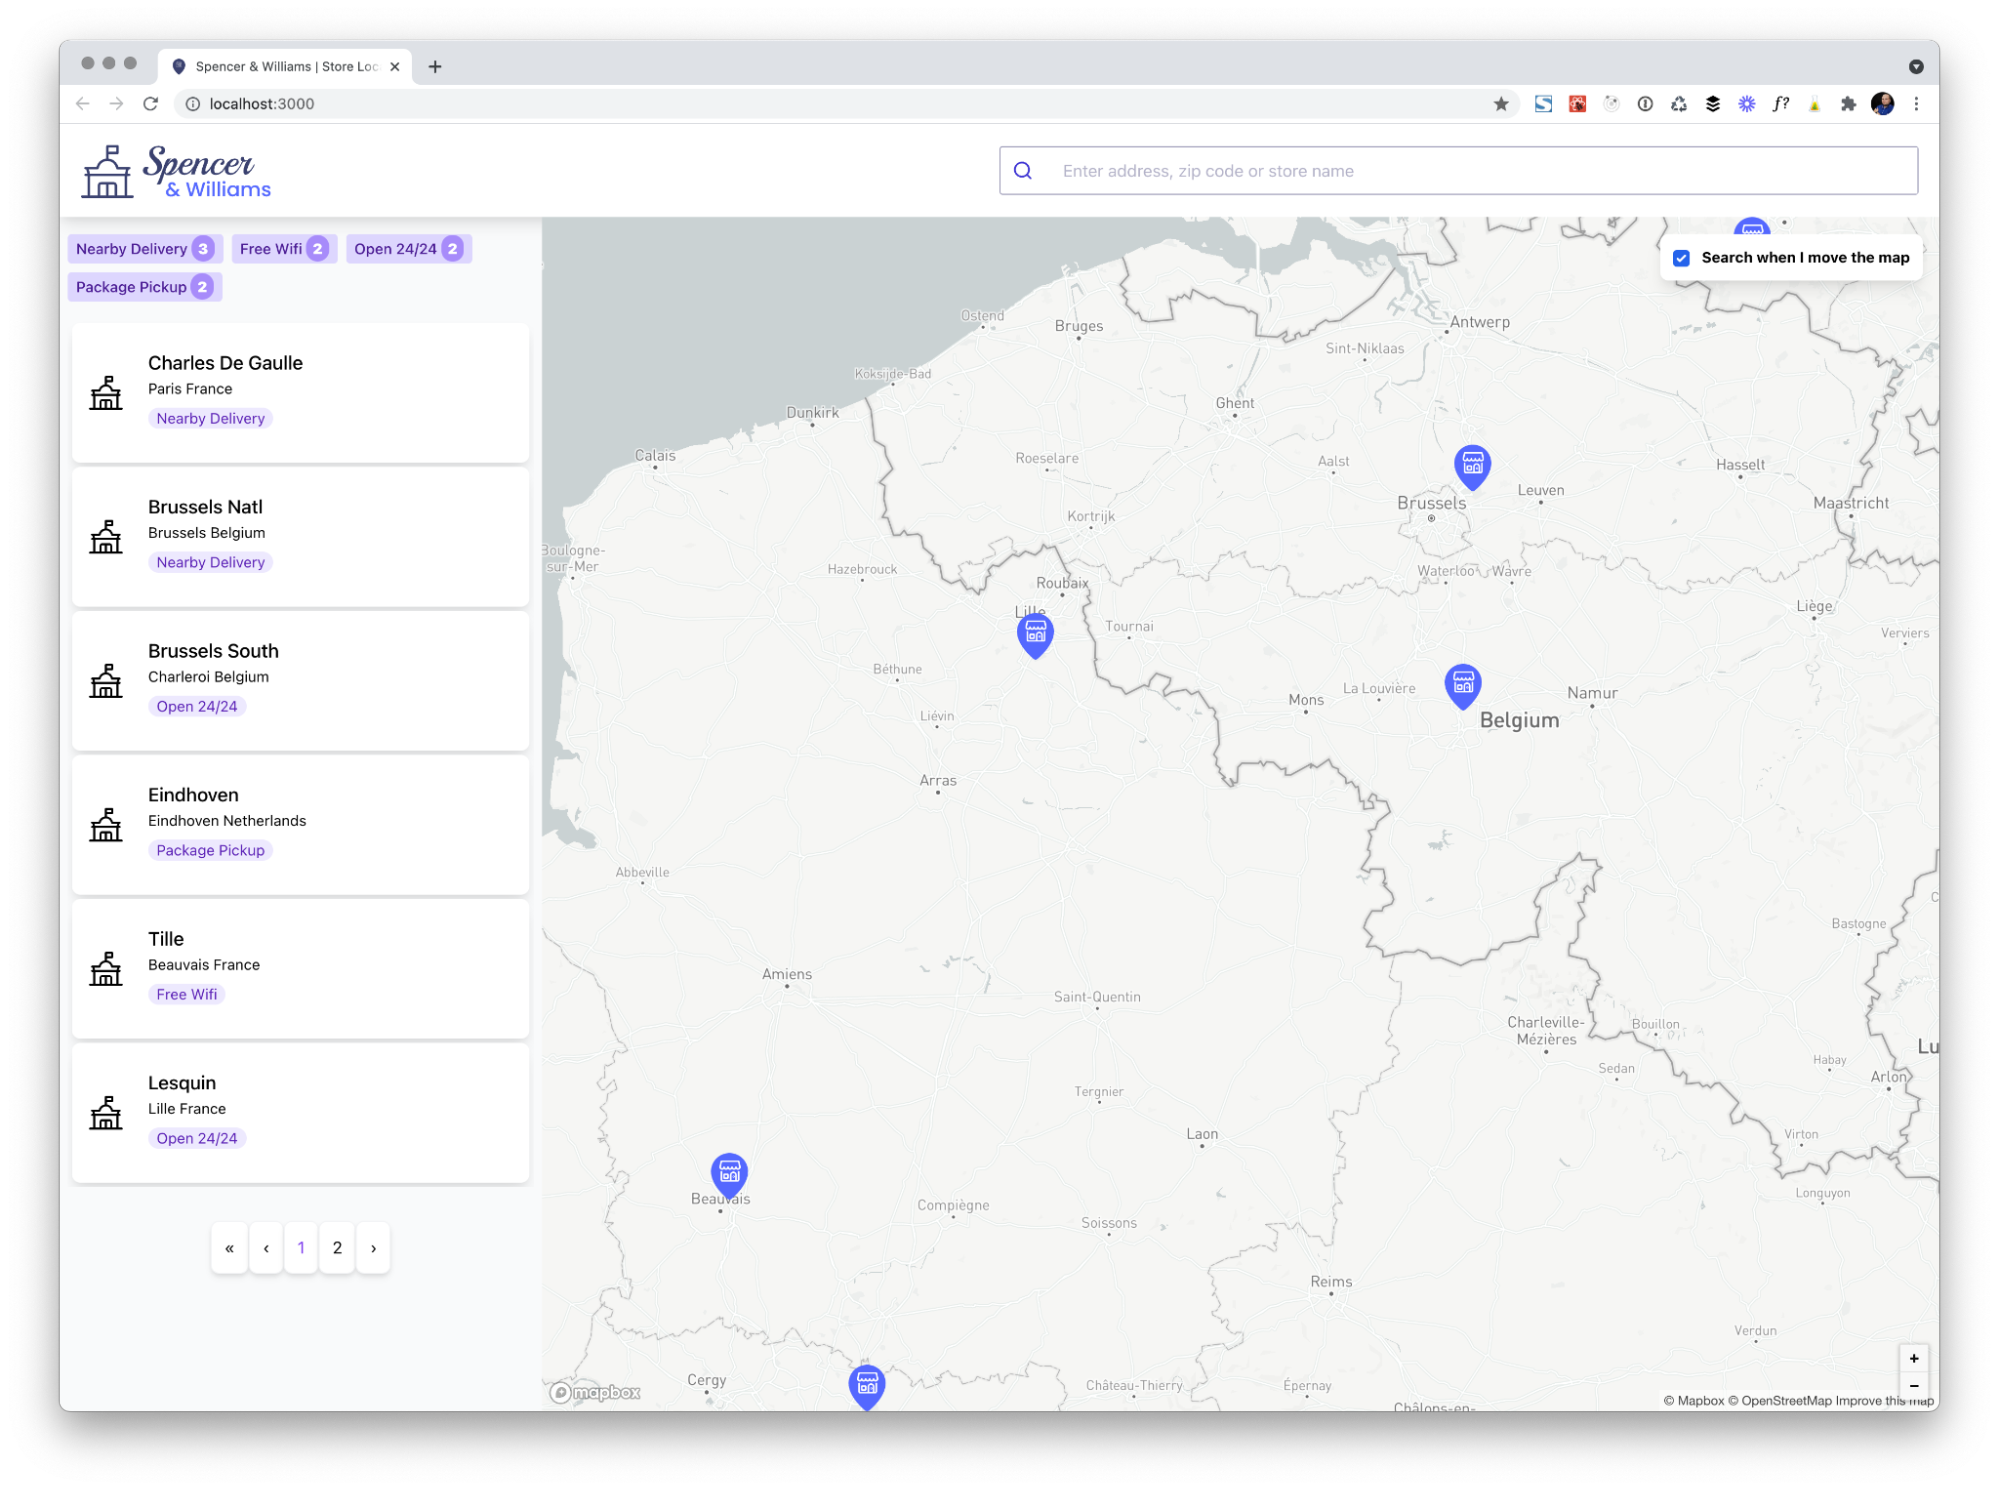Reload the page

click(150, 104)
